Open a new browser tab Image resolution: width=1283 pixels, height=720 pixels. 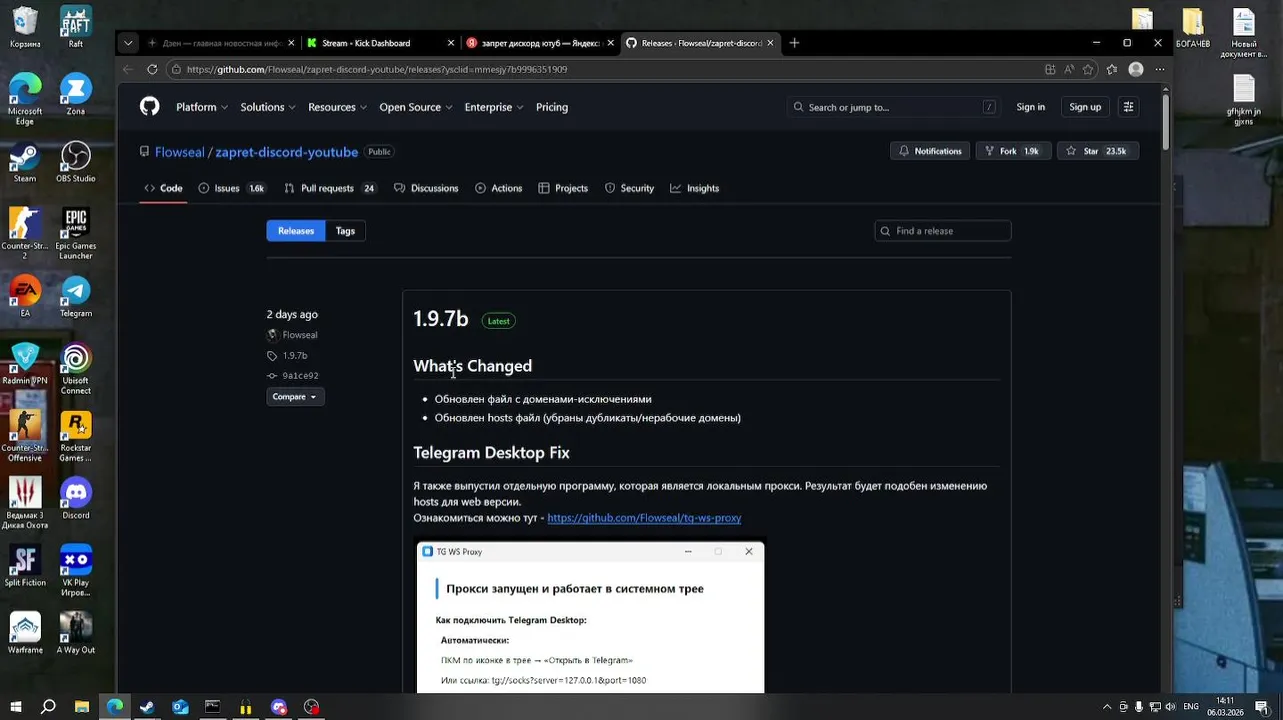(x=794, y=43)
